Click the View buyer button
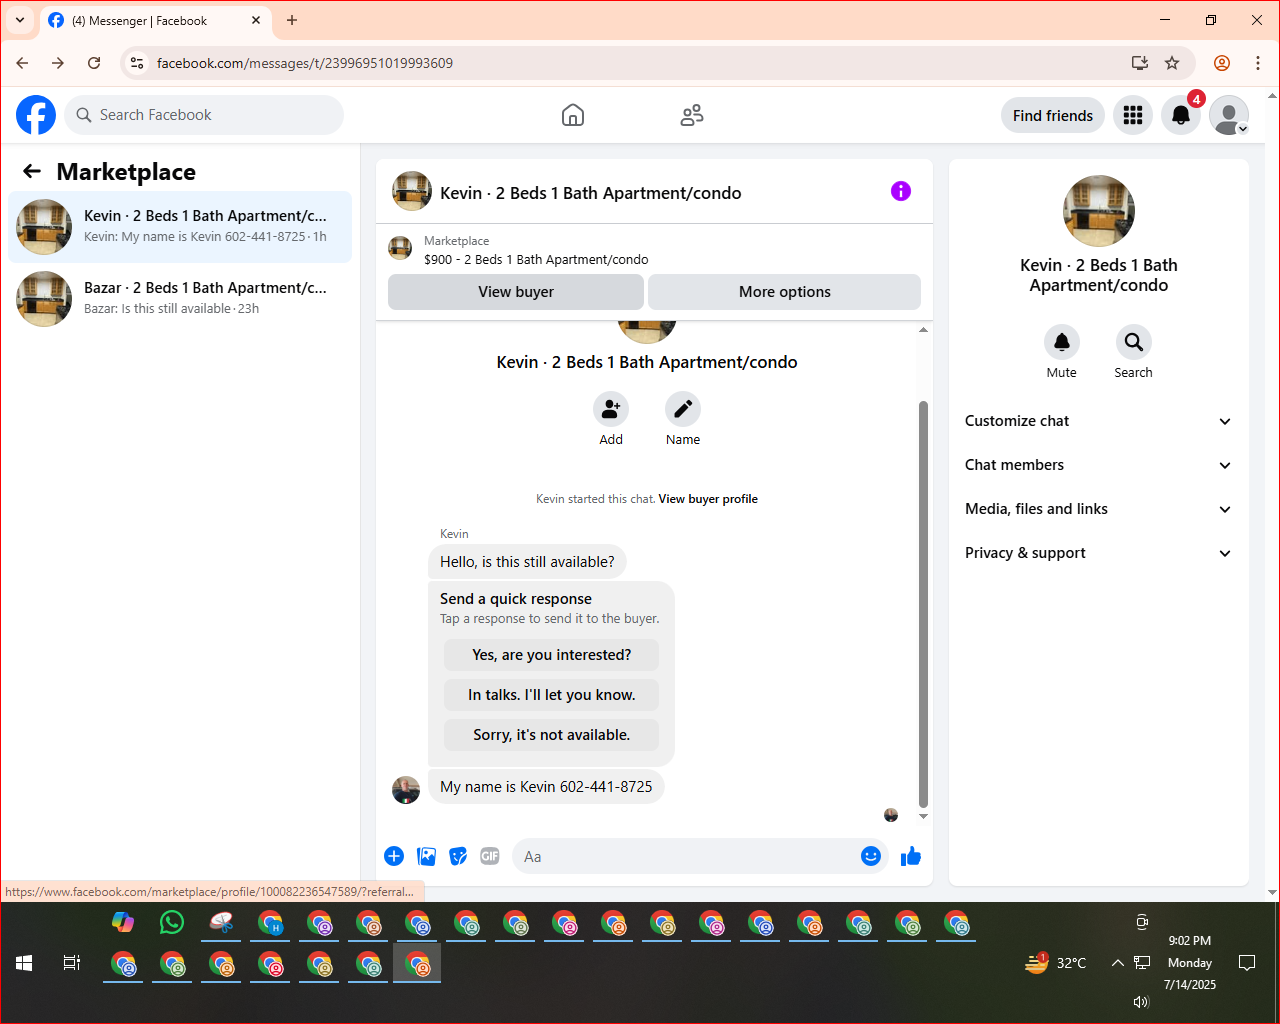 tap(516, 292)
